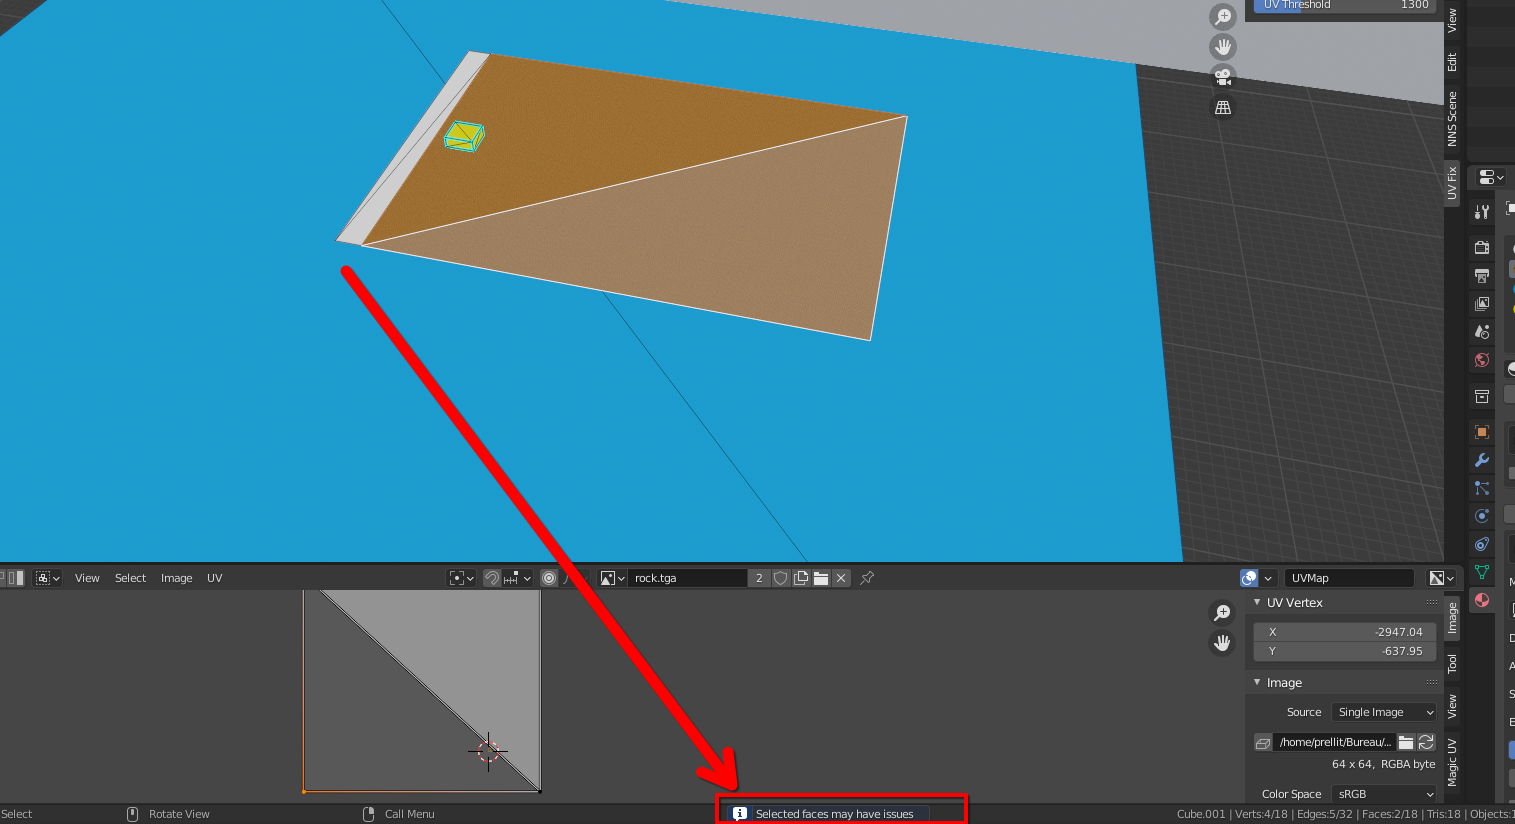Open the World properties tab
1515x824 pixels.
click(1481, 360)
